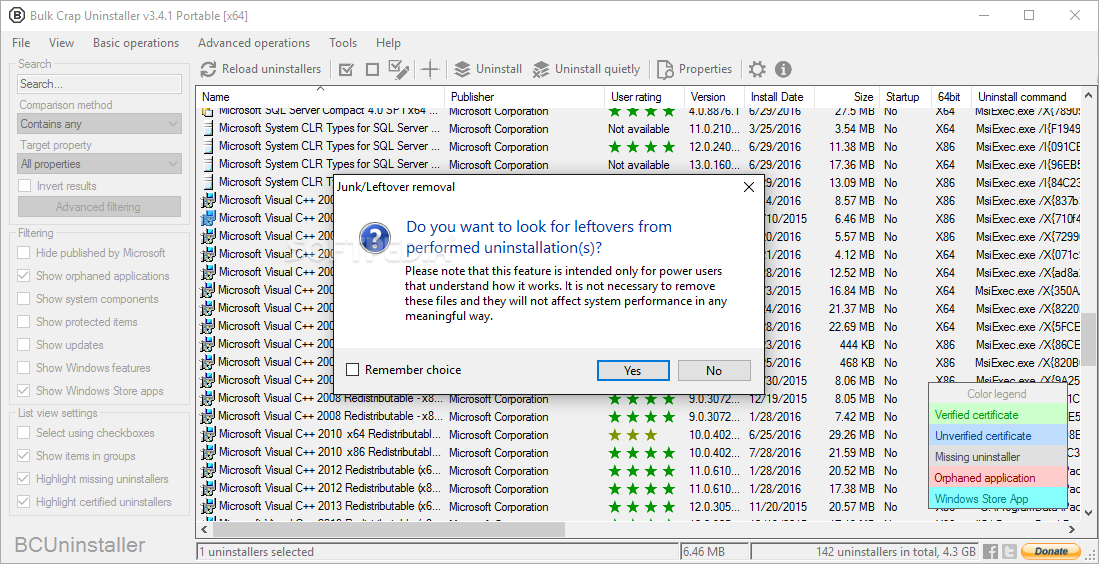Enable Hide published by Microsoft
The width and height of the screenshot is (1099, 564).
[24, 253]
